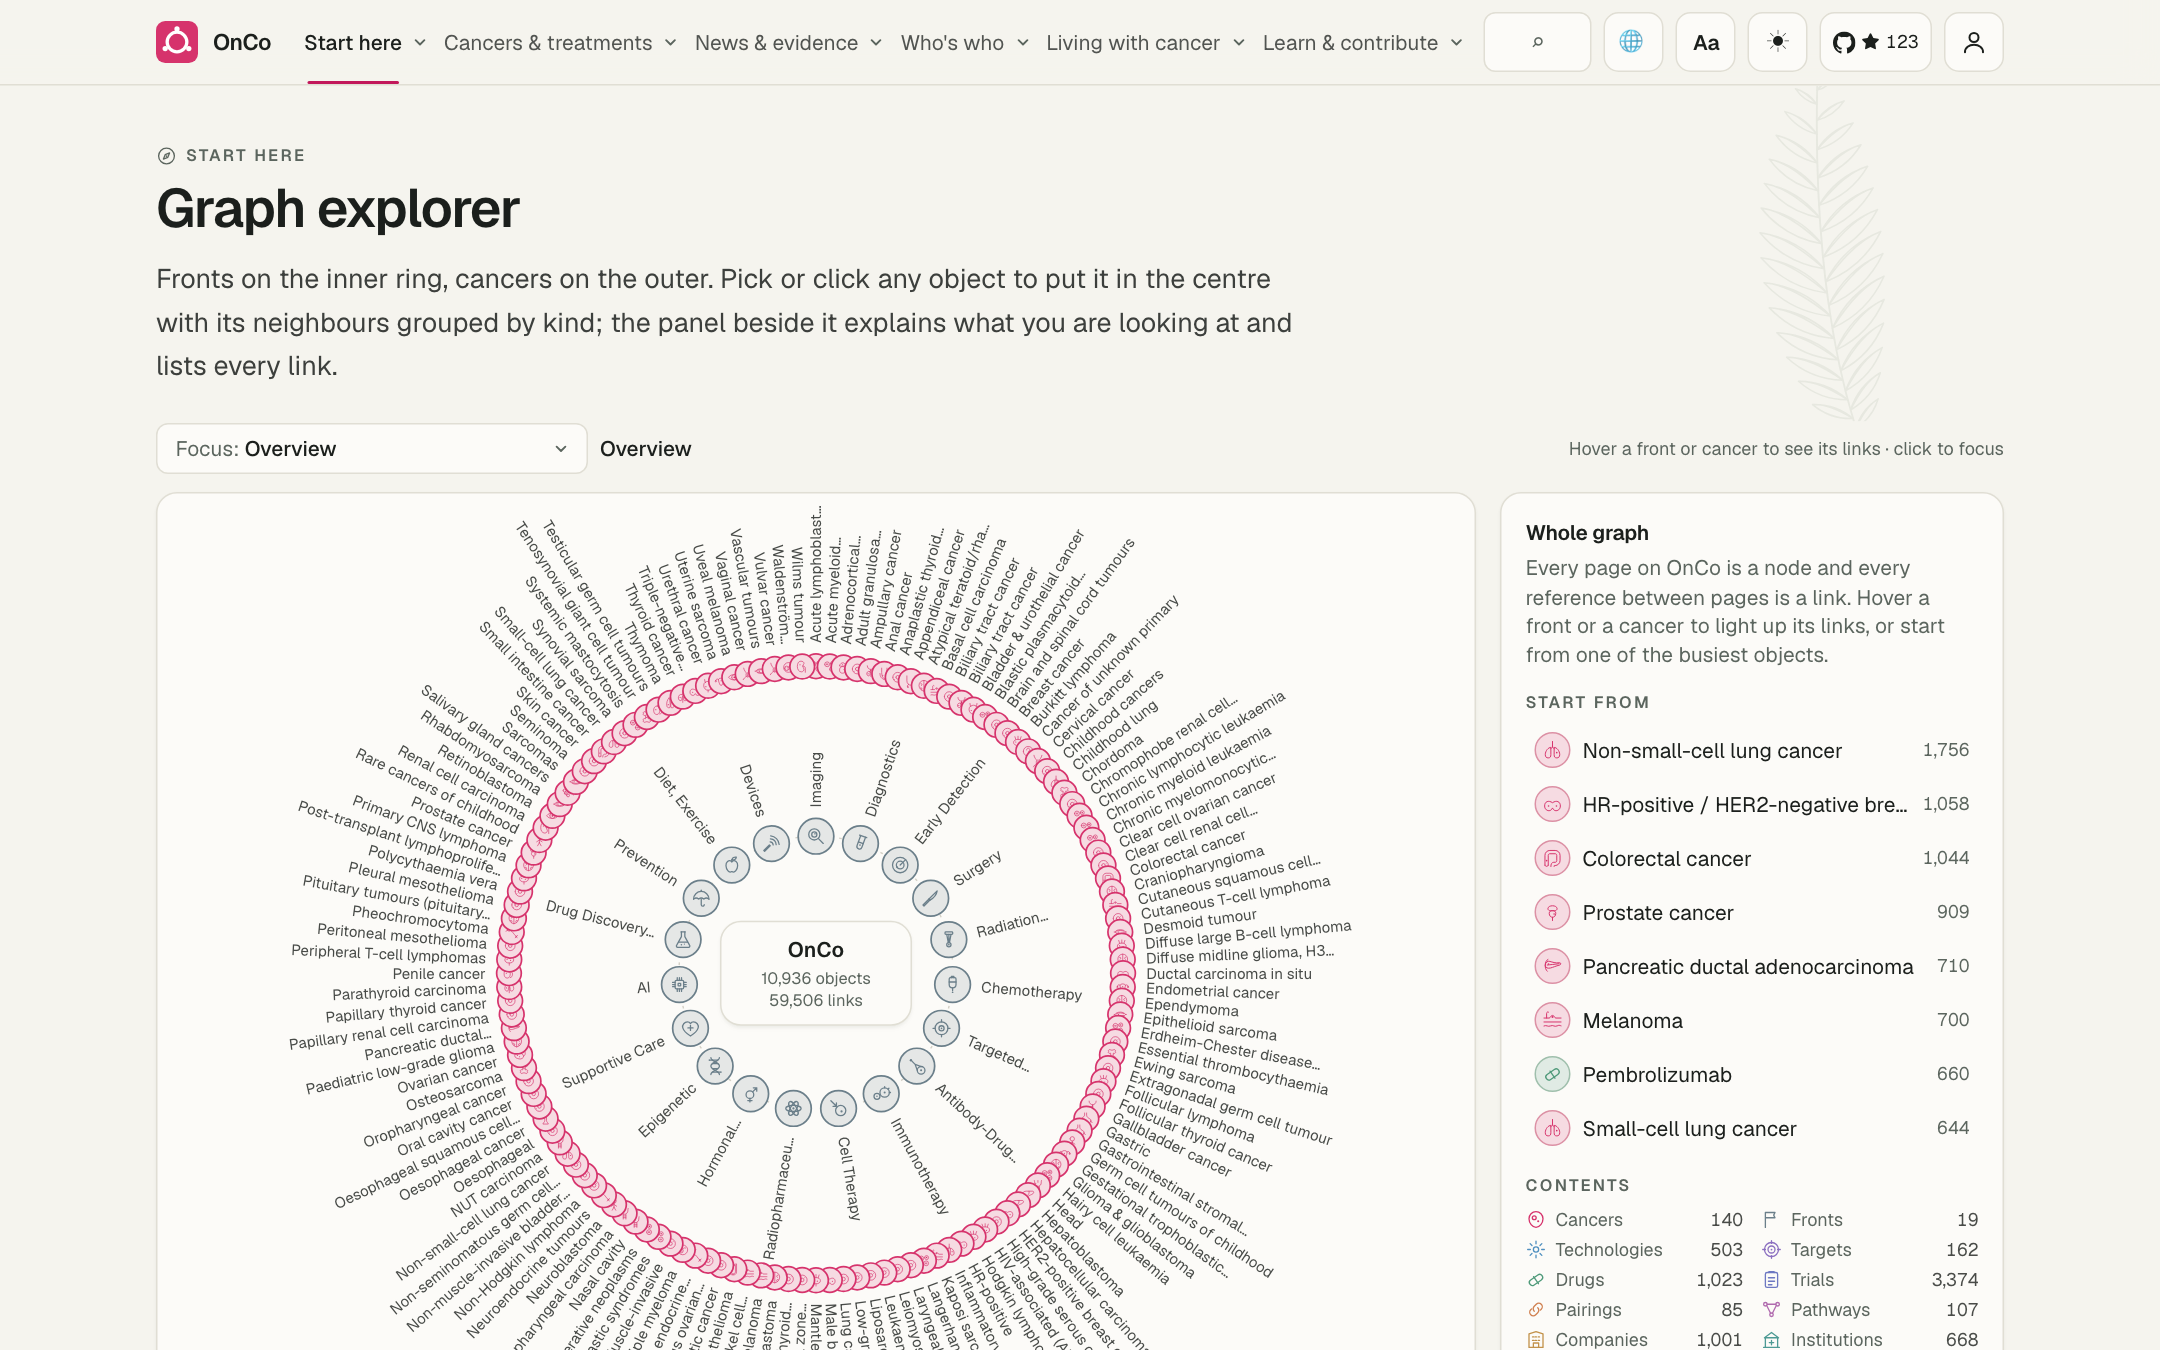Open the Learn & contribute menu
The width and height of the screenshot is (2160, 1350).
[x=1362, y=43]
